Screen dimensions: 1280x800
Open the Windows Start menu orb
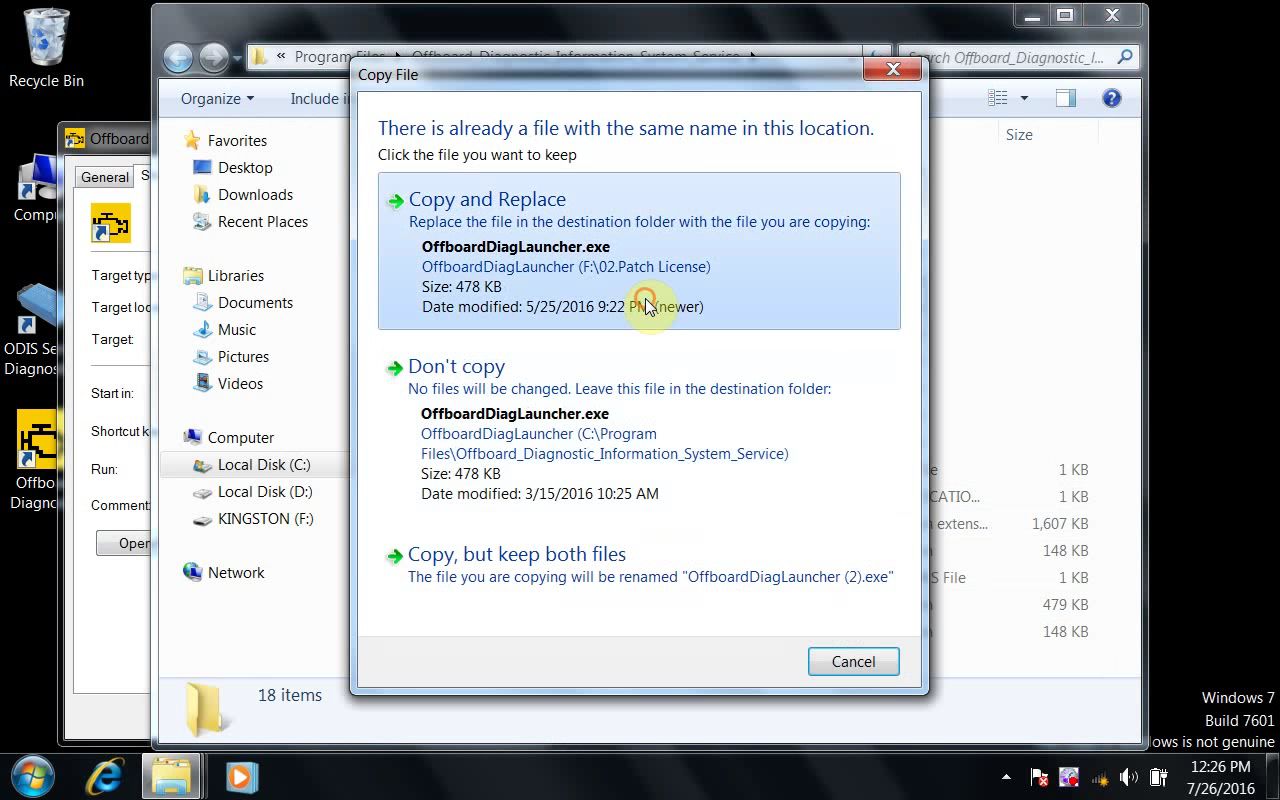35,776
